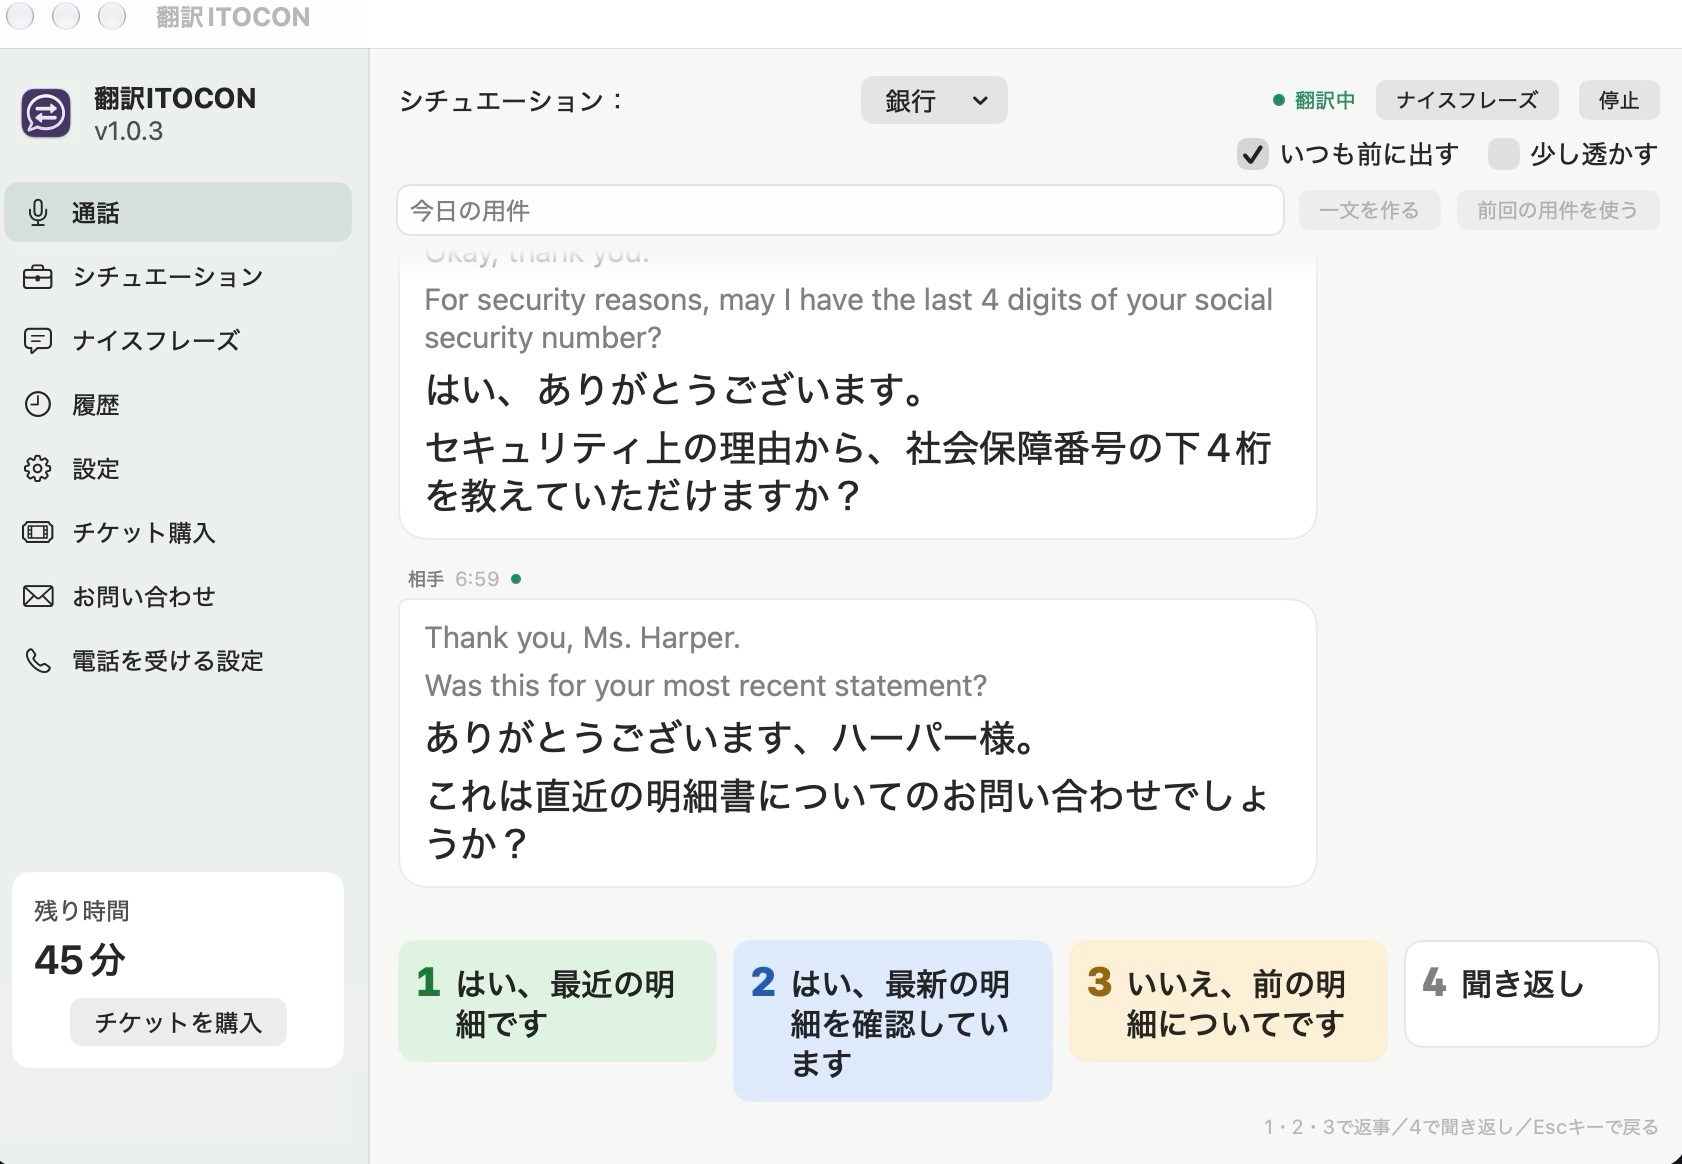Open 設定 settings page
This screenshot has width=1682, height=1164.
click(178, 468)
